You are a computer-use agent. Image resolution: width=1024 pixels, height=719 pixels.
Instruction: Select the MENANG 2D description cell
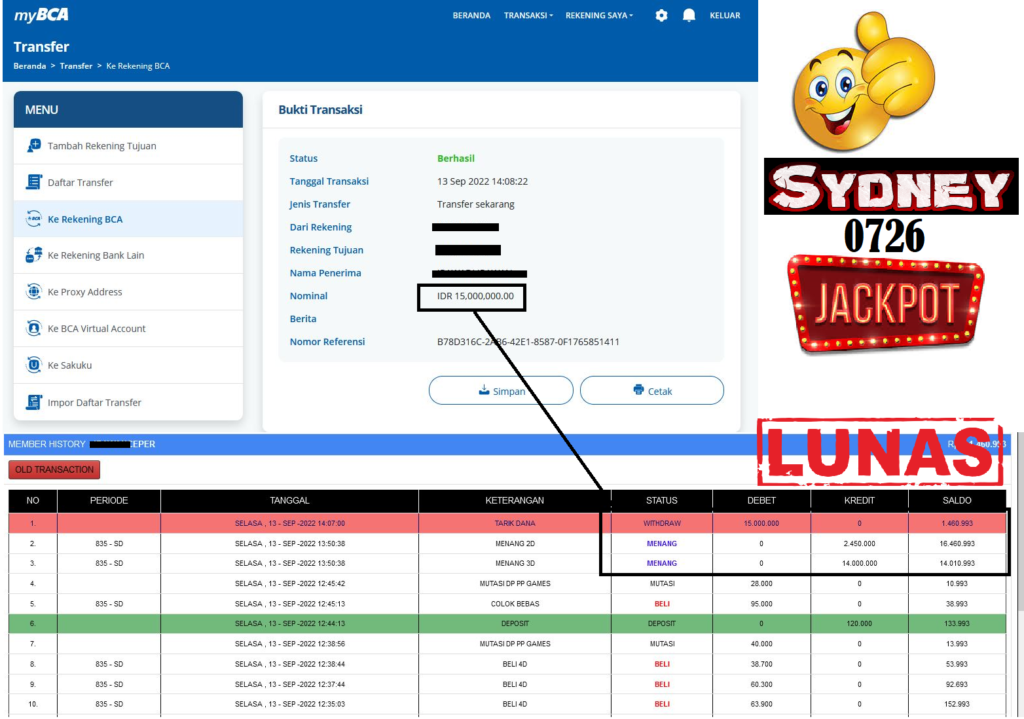point(515,543)
